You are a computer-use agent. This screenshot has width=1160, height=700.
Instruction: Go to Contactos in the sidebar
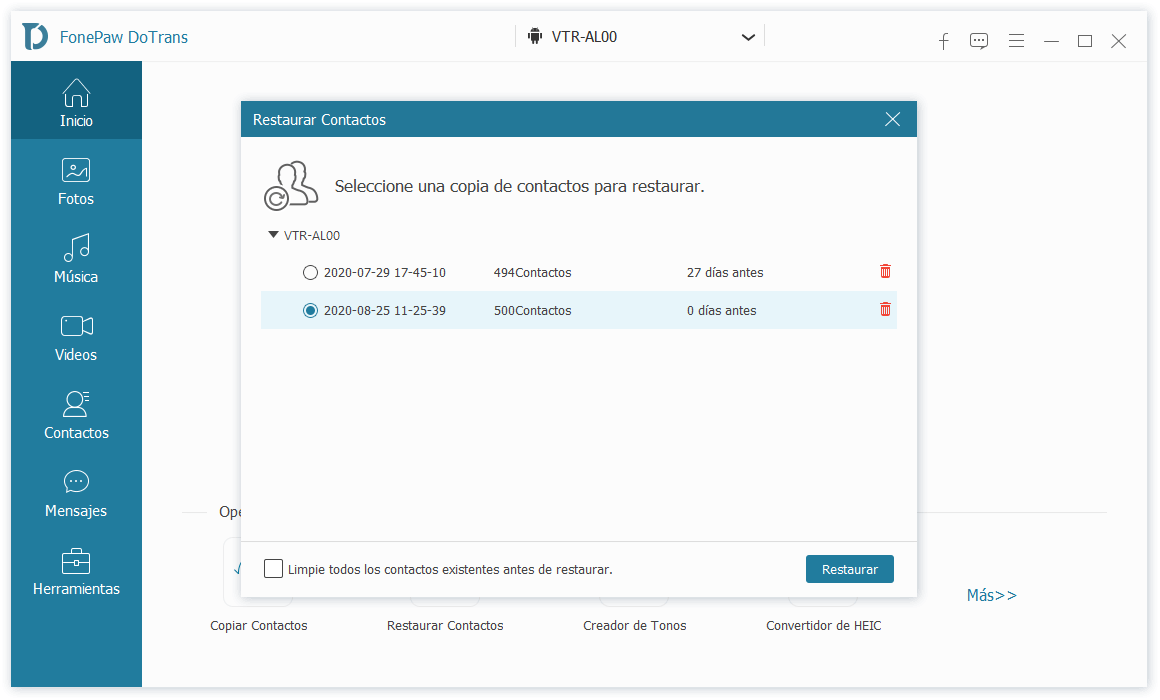[x=76, y=416]
